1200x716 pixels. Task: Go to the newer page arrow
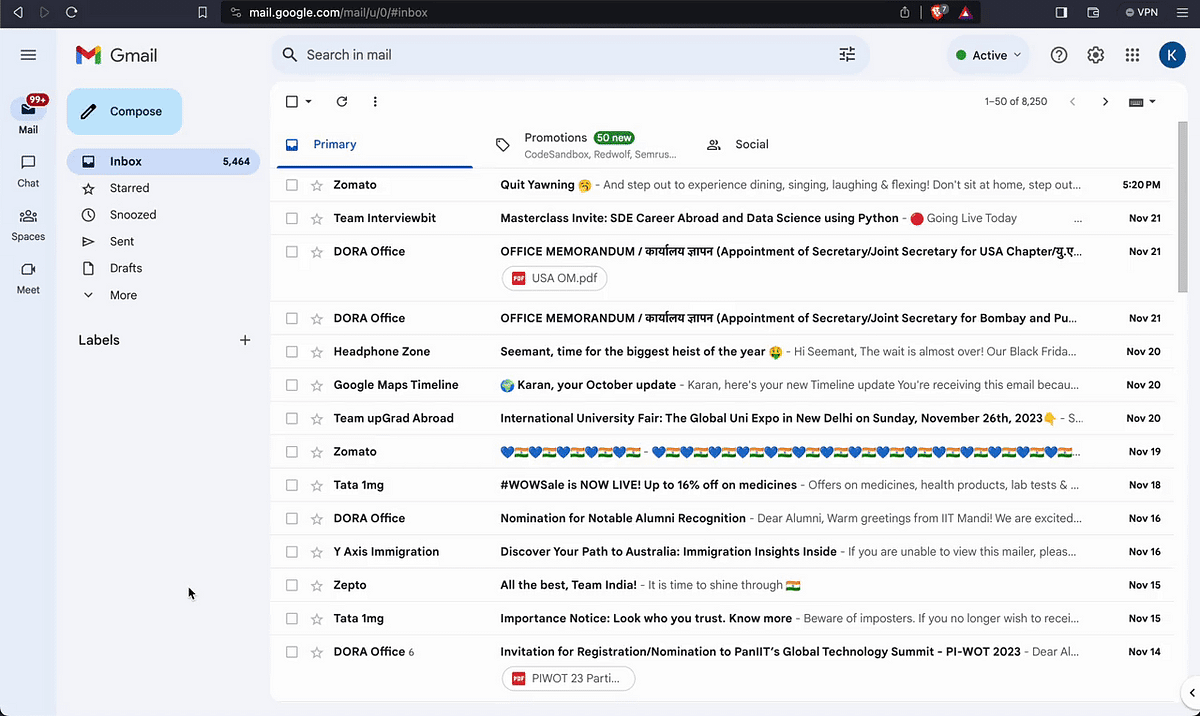tap(1073, 101)
